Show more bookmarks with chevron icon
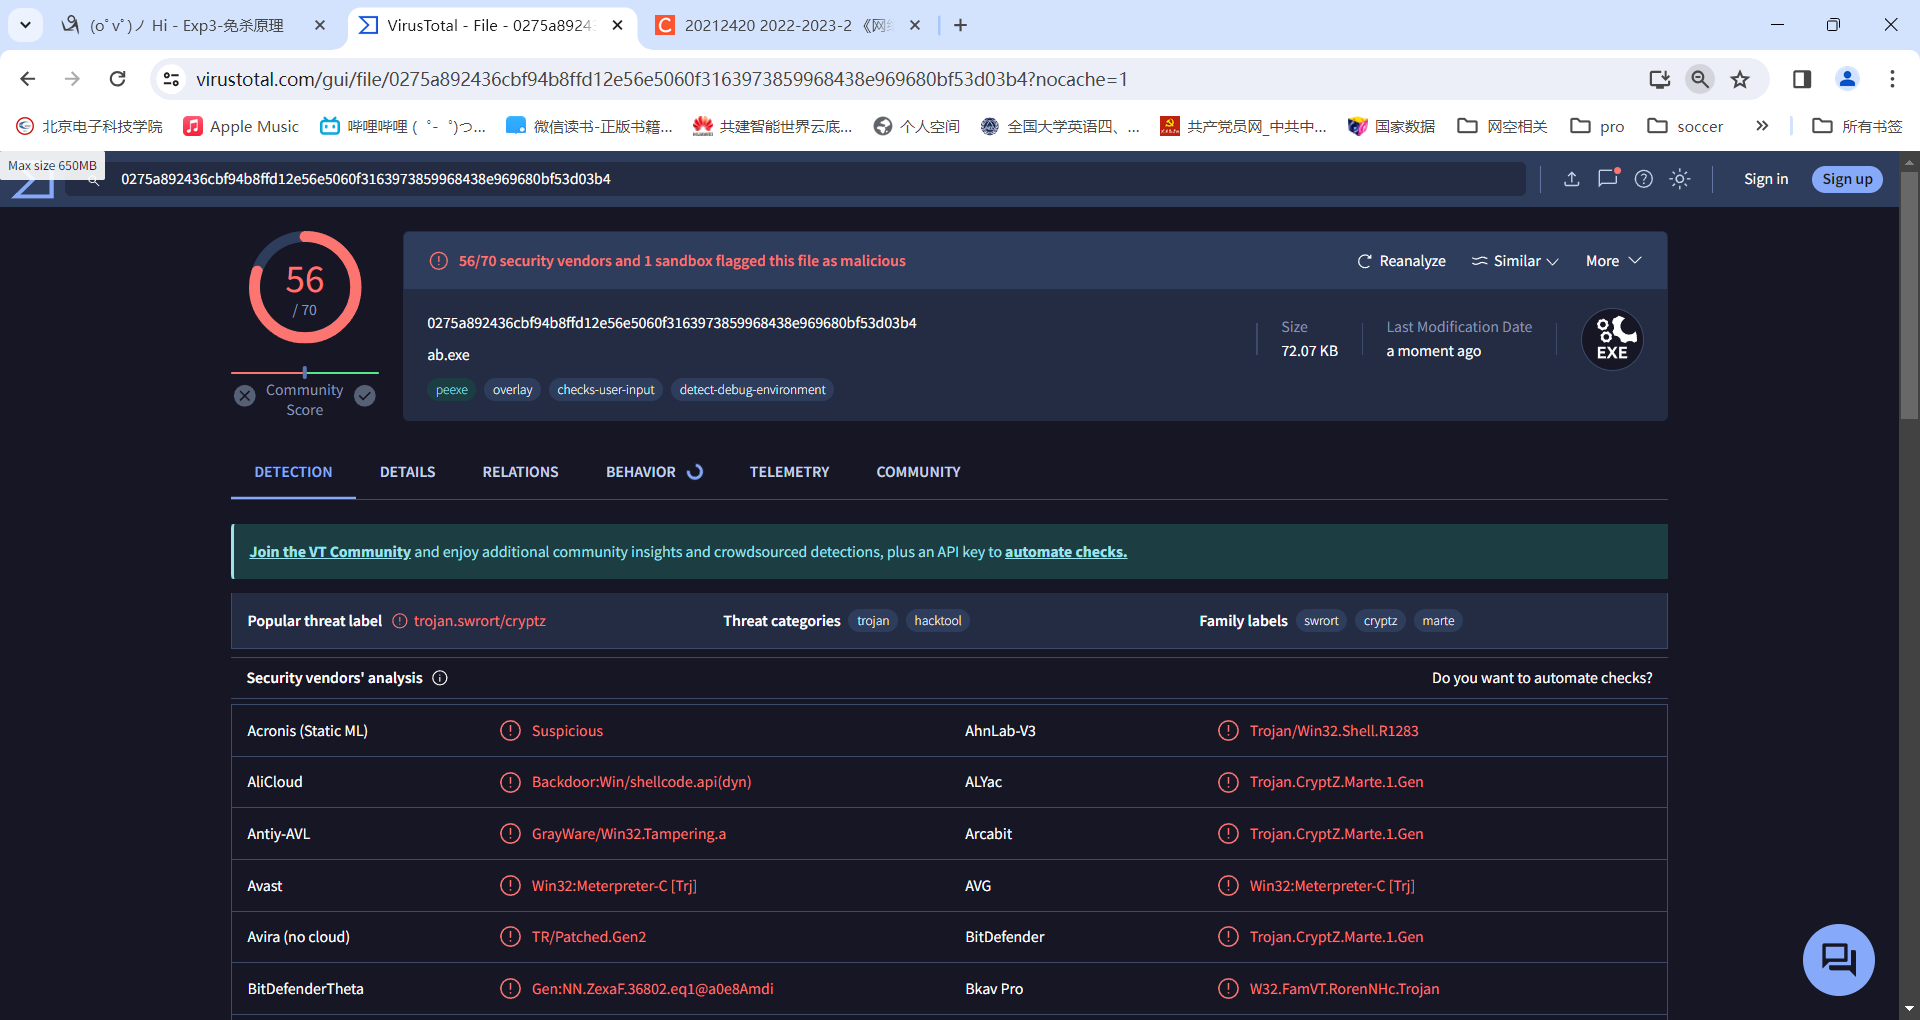This screenshot has height=1020, width=1920. 1762,126
